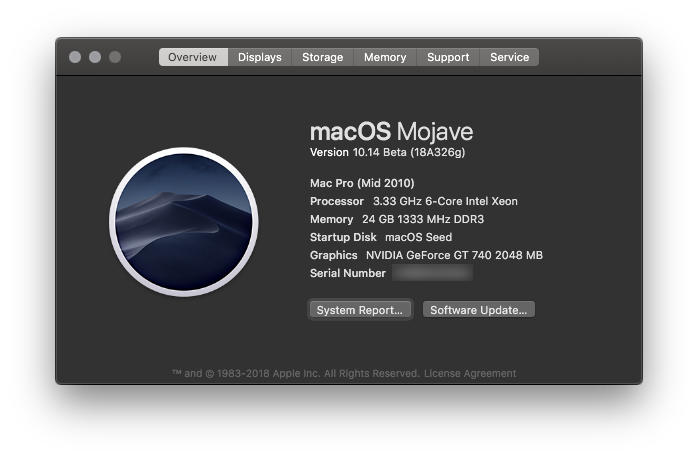Select the Overview tab
The image size is (698, 458).
click(x=192, y=57)
